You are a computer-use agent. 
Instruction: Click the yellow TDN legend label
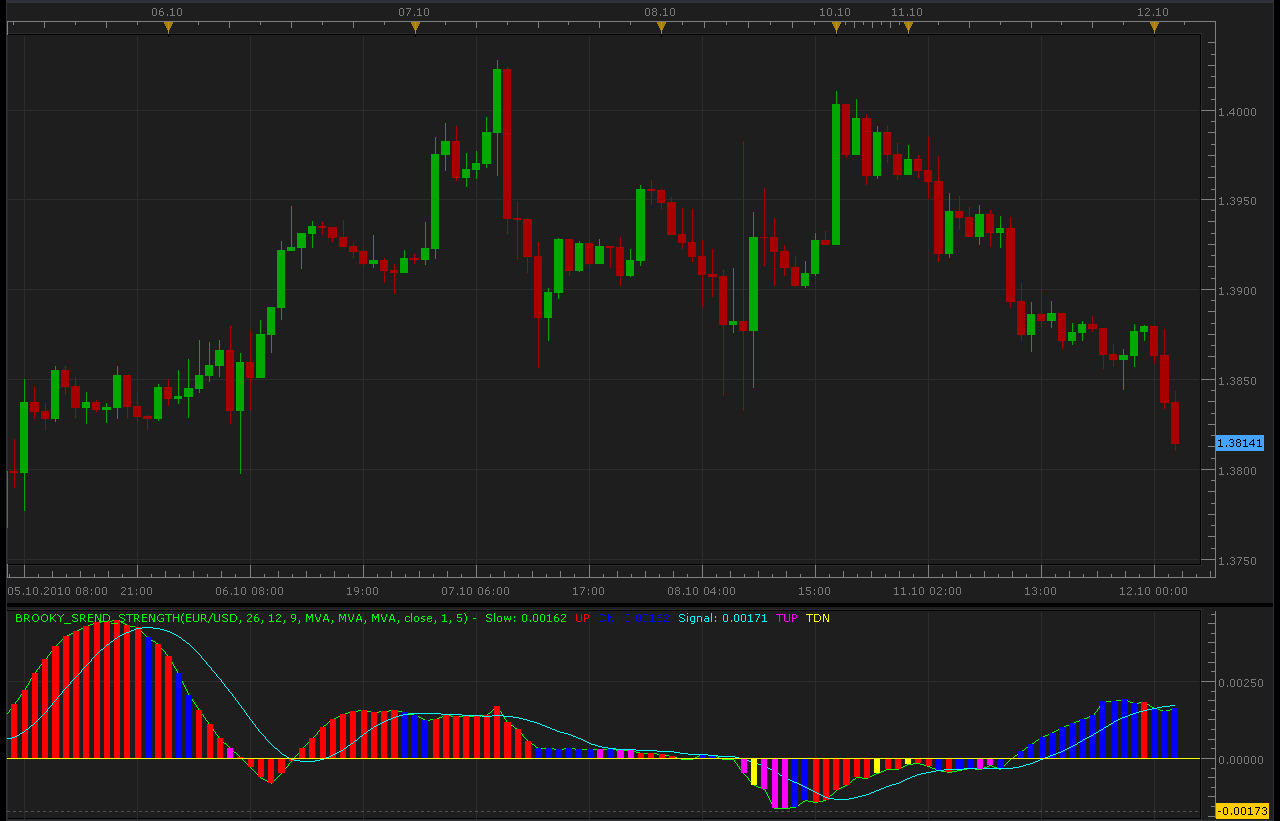click(x=818, y=618)
